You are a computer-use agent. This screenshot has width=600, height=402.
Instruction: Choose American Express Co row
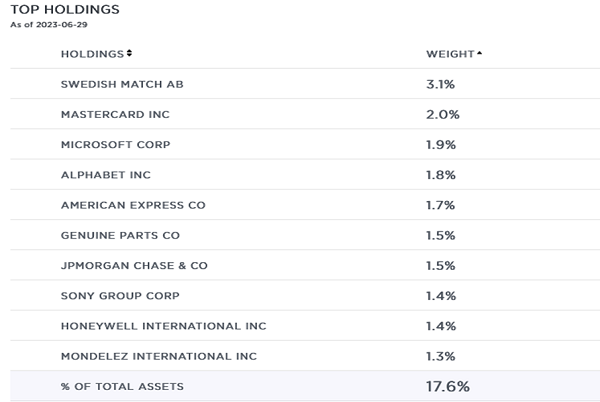305,205
